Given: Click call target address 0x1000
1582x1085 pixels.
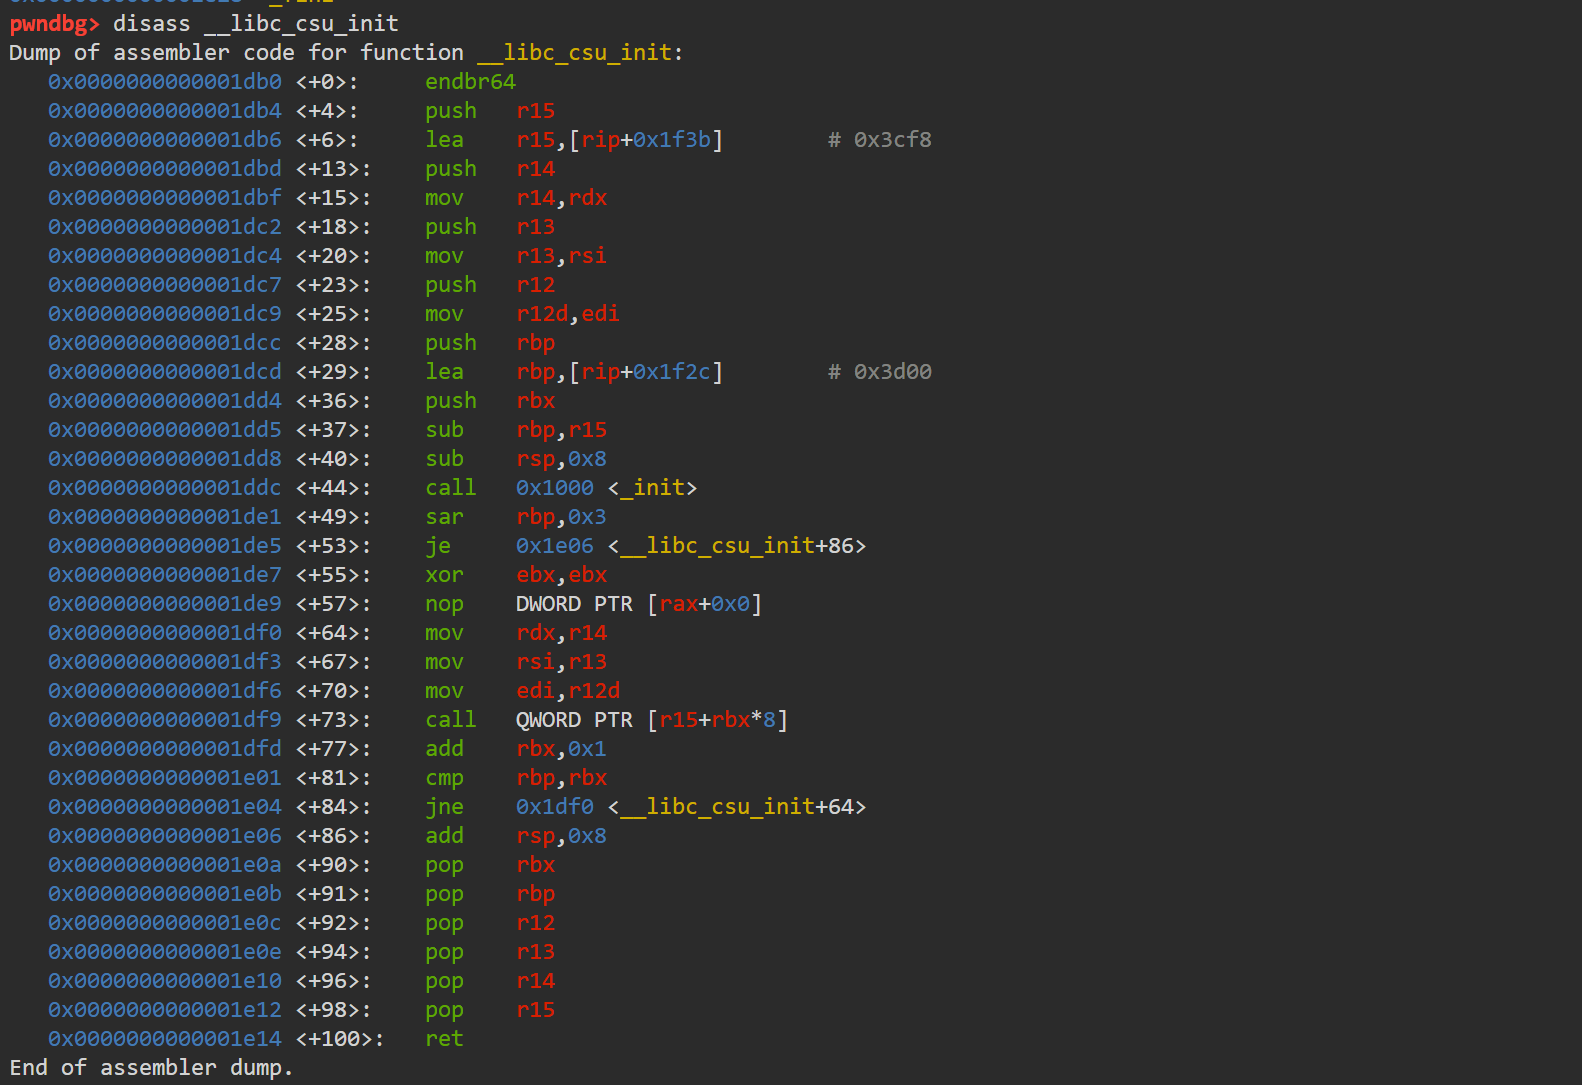Looking at the screenshot, I should coord(555,487).
